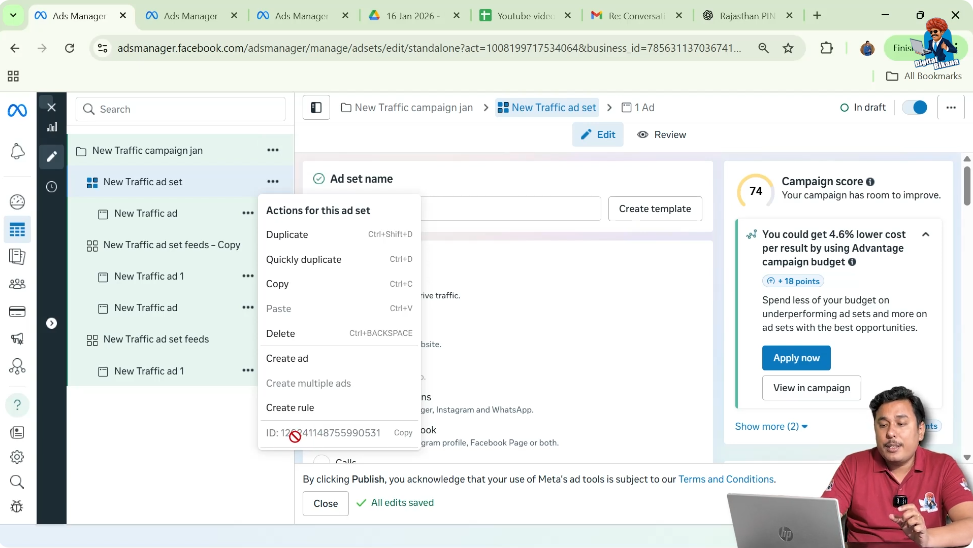Switch to the Edit tab
The height and width of the screenshot is (548, 973).
(598, 135)
